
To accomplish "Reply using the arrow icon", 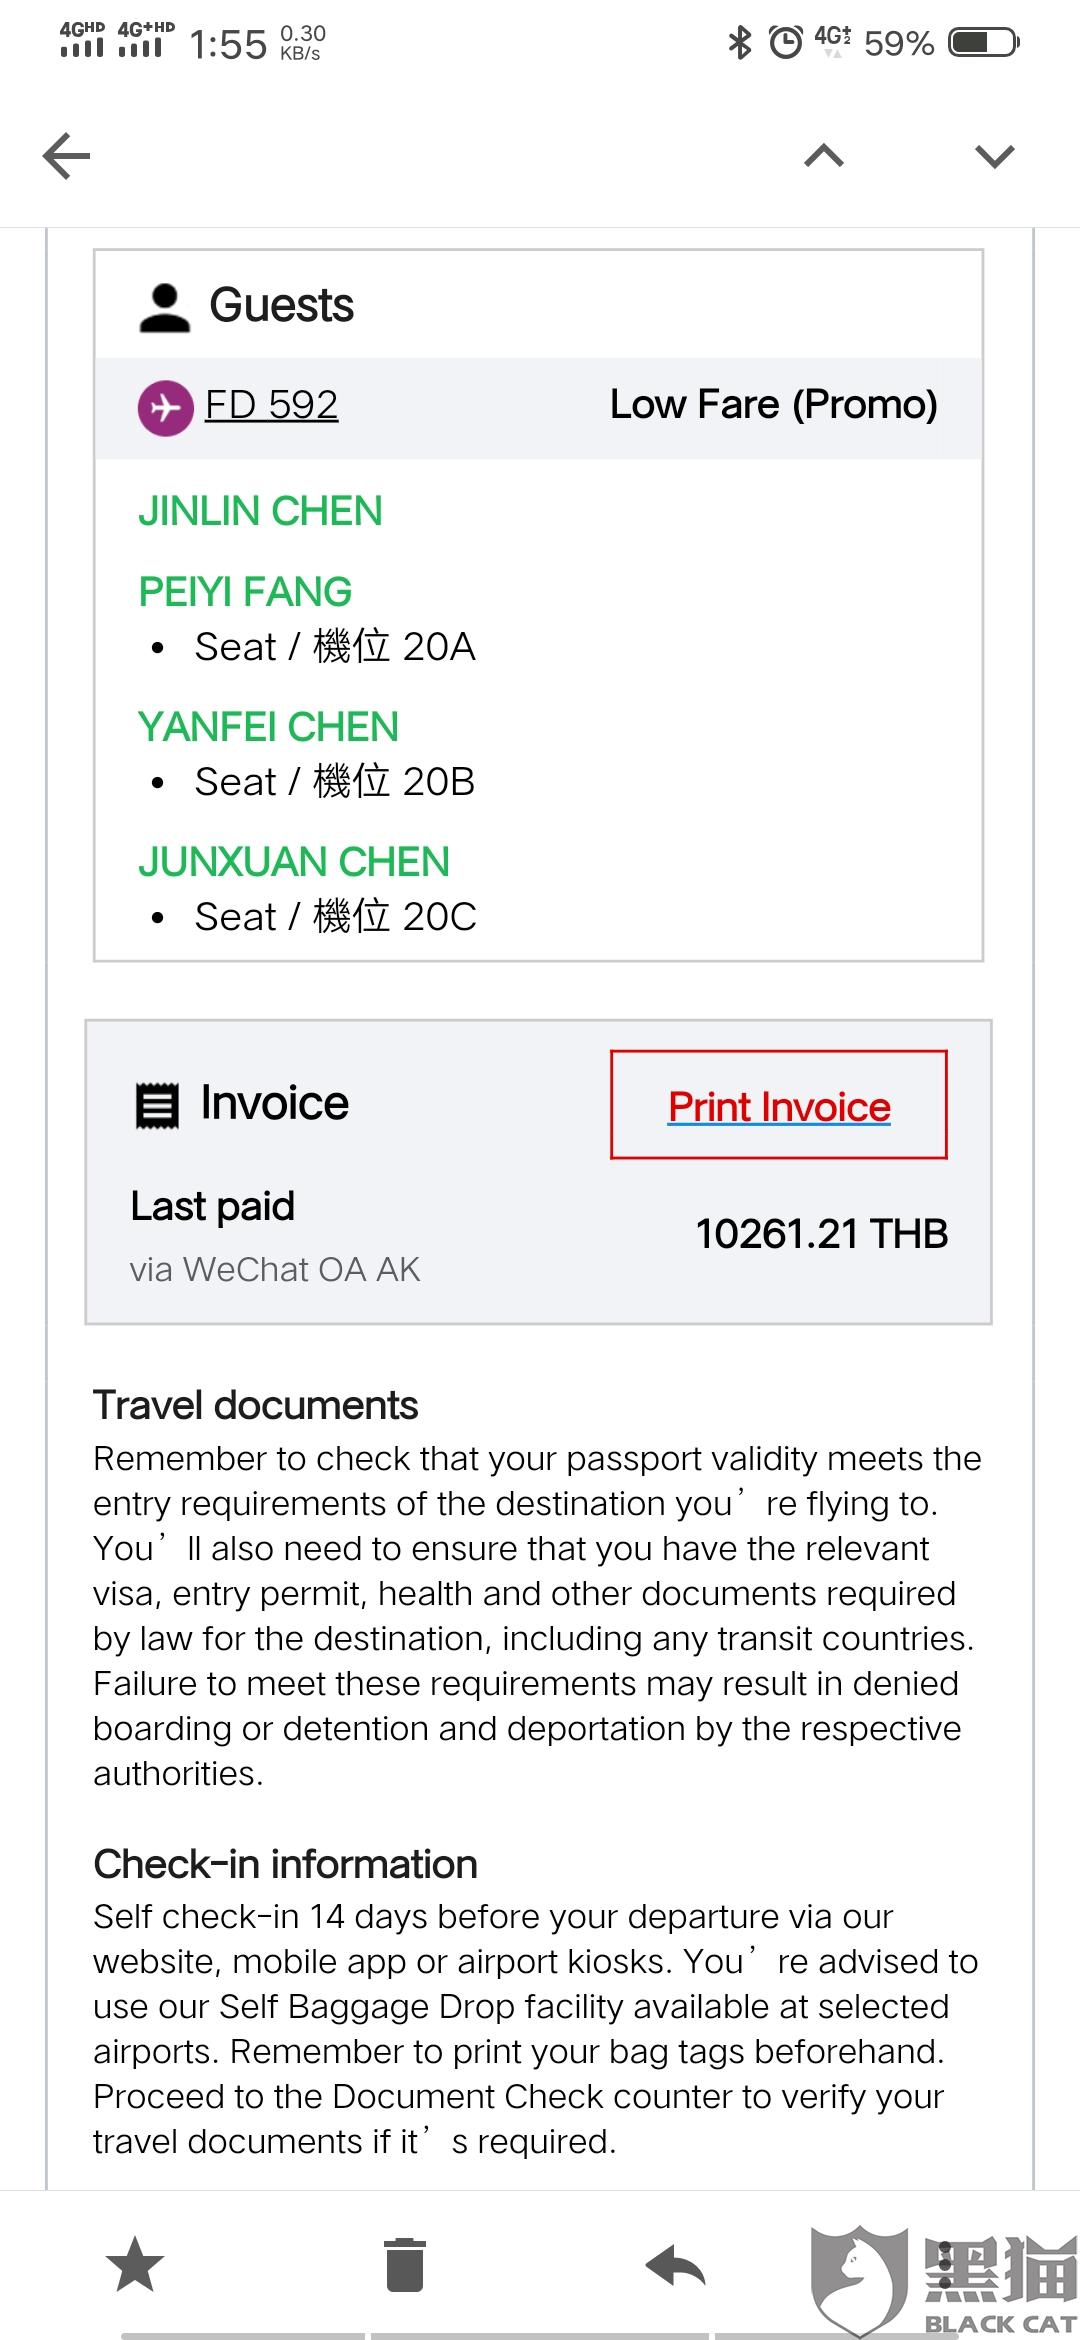I will click(676, 2265).
